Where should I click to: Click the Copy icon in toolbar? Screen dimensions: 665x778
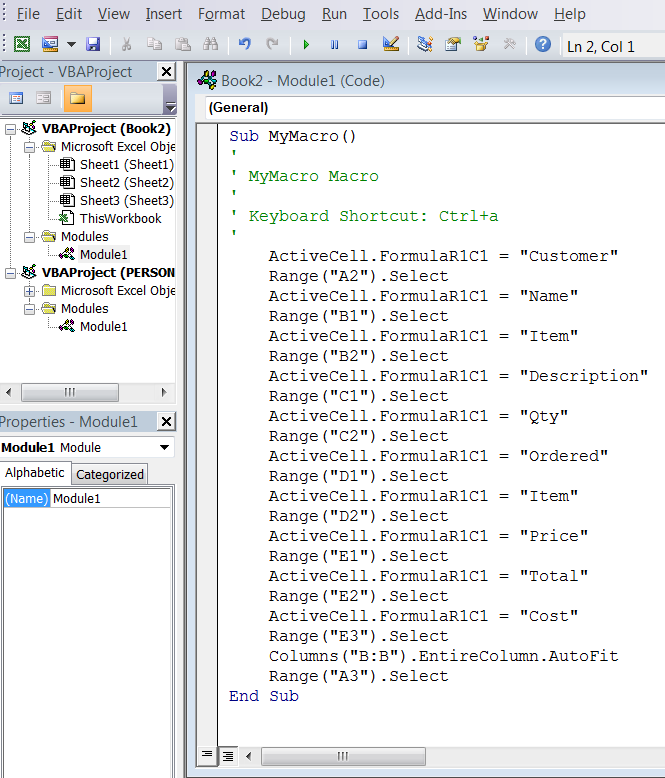tap(154, 45)
